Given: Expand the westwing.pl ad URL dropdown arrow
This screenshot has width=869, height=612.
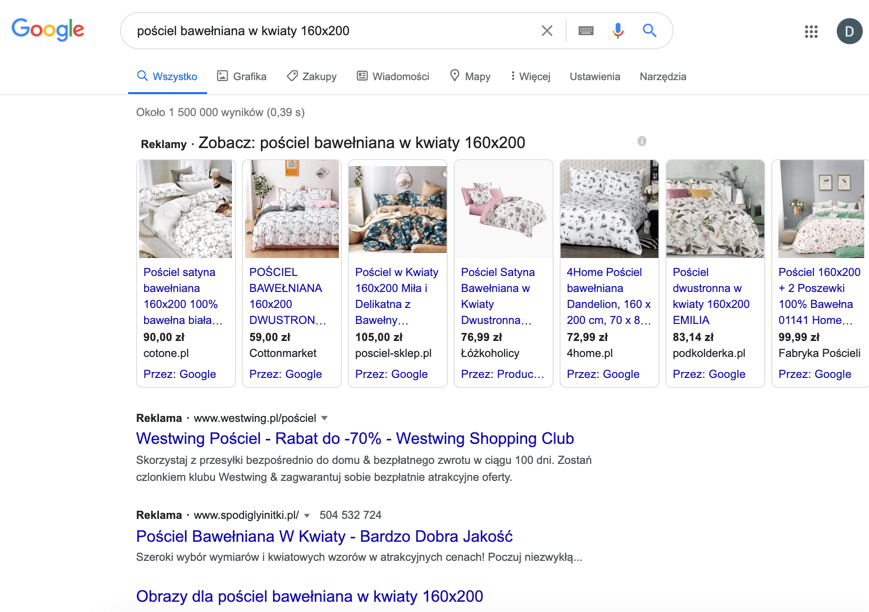Looking at the screenshot, I should [325, 418].
